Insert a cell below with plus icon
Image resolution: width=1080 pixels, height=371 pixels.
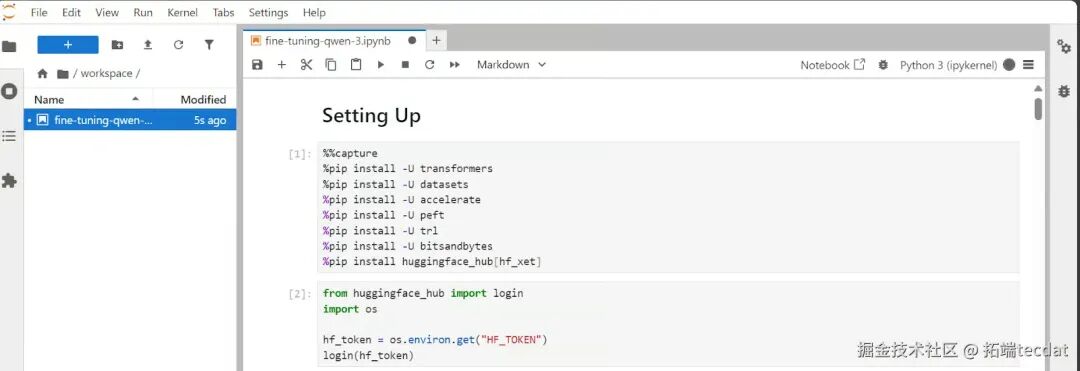(281, 65)
